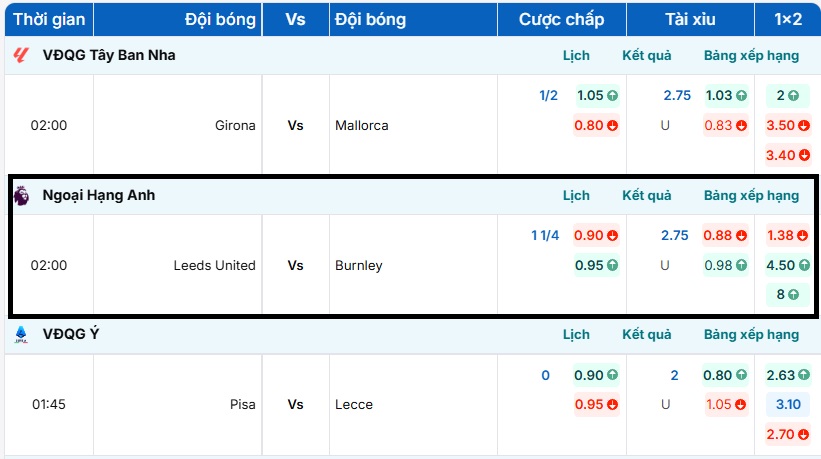Image resolution: width=821 pixels, height=459 pixels.
Task: Click the La Liga league logo icon
Action: point(20,55)
